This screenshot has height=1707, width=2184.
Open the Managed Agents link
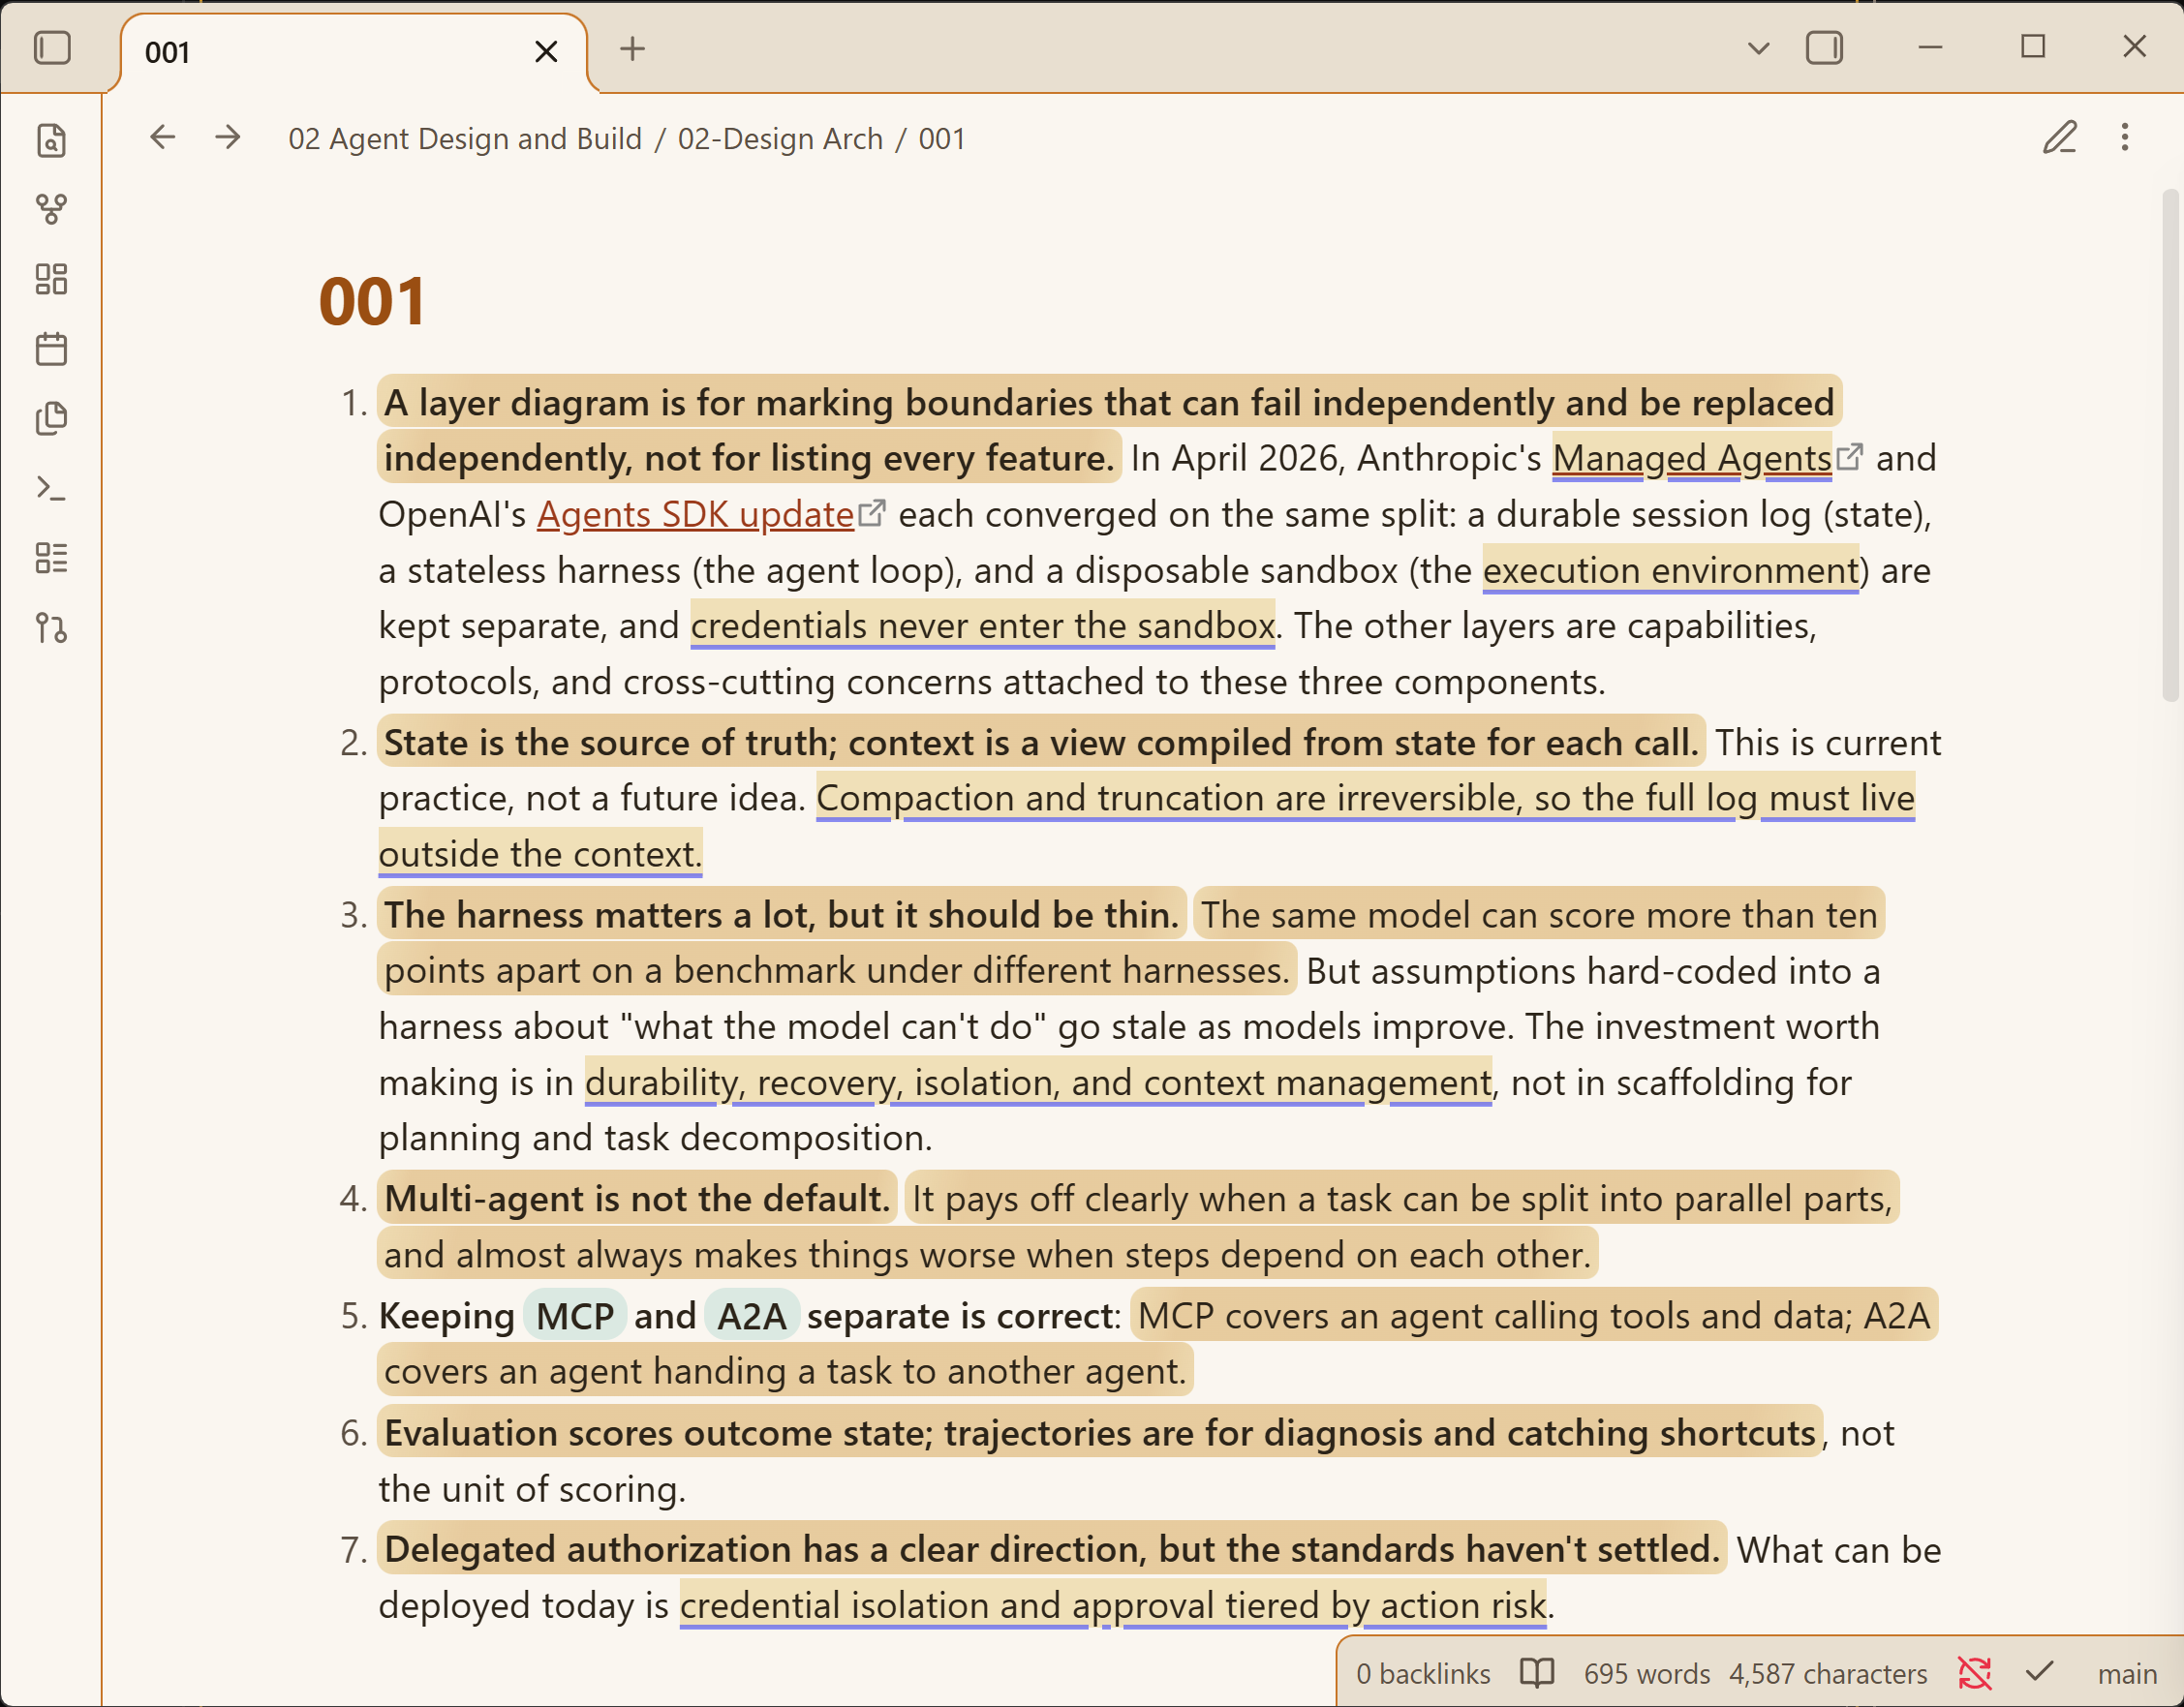(1692, 458)
